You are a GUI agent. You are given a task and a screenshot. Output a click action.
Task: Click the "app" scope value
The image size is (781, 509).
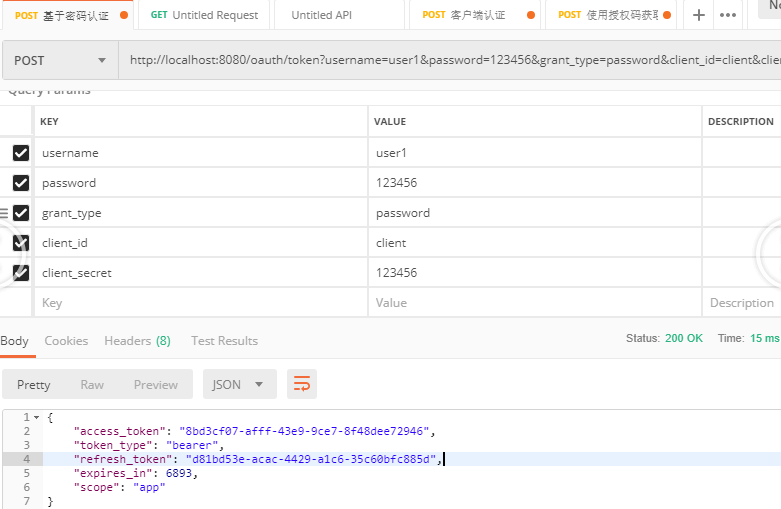coord(149,487)
